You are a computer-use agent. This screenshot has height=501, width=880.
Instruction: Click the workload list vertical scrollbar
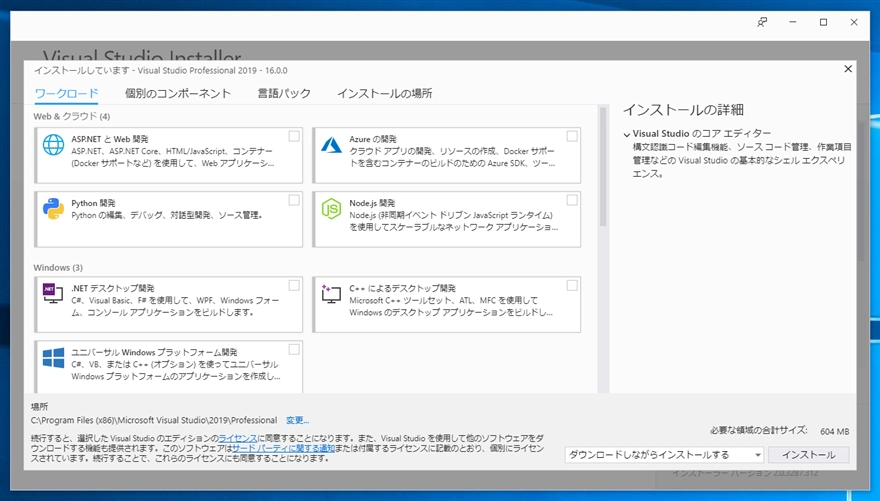point(603,167)
